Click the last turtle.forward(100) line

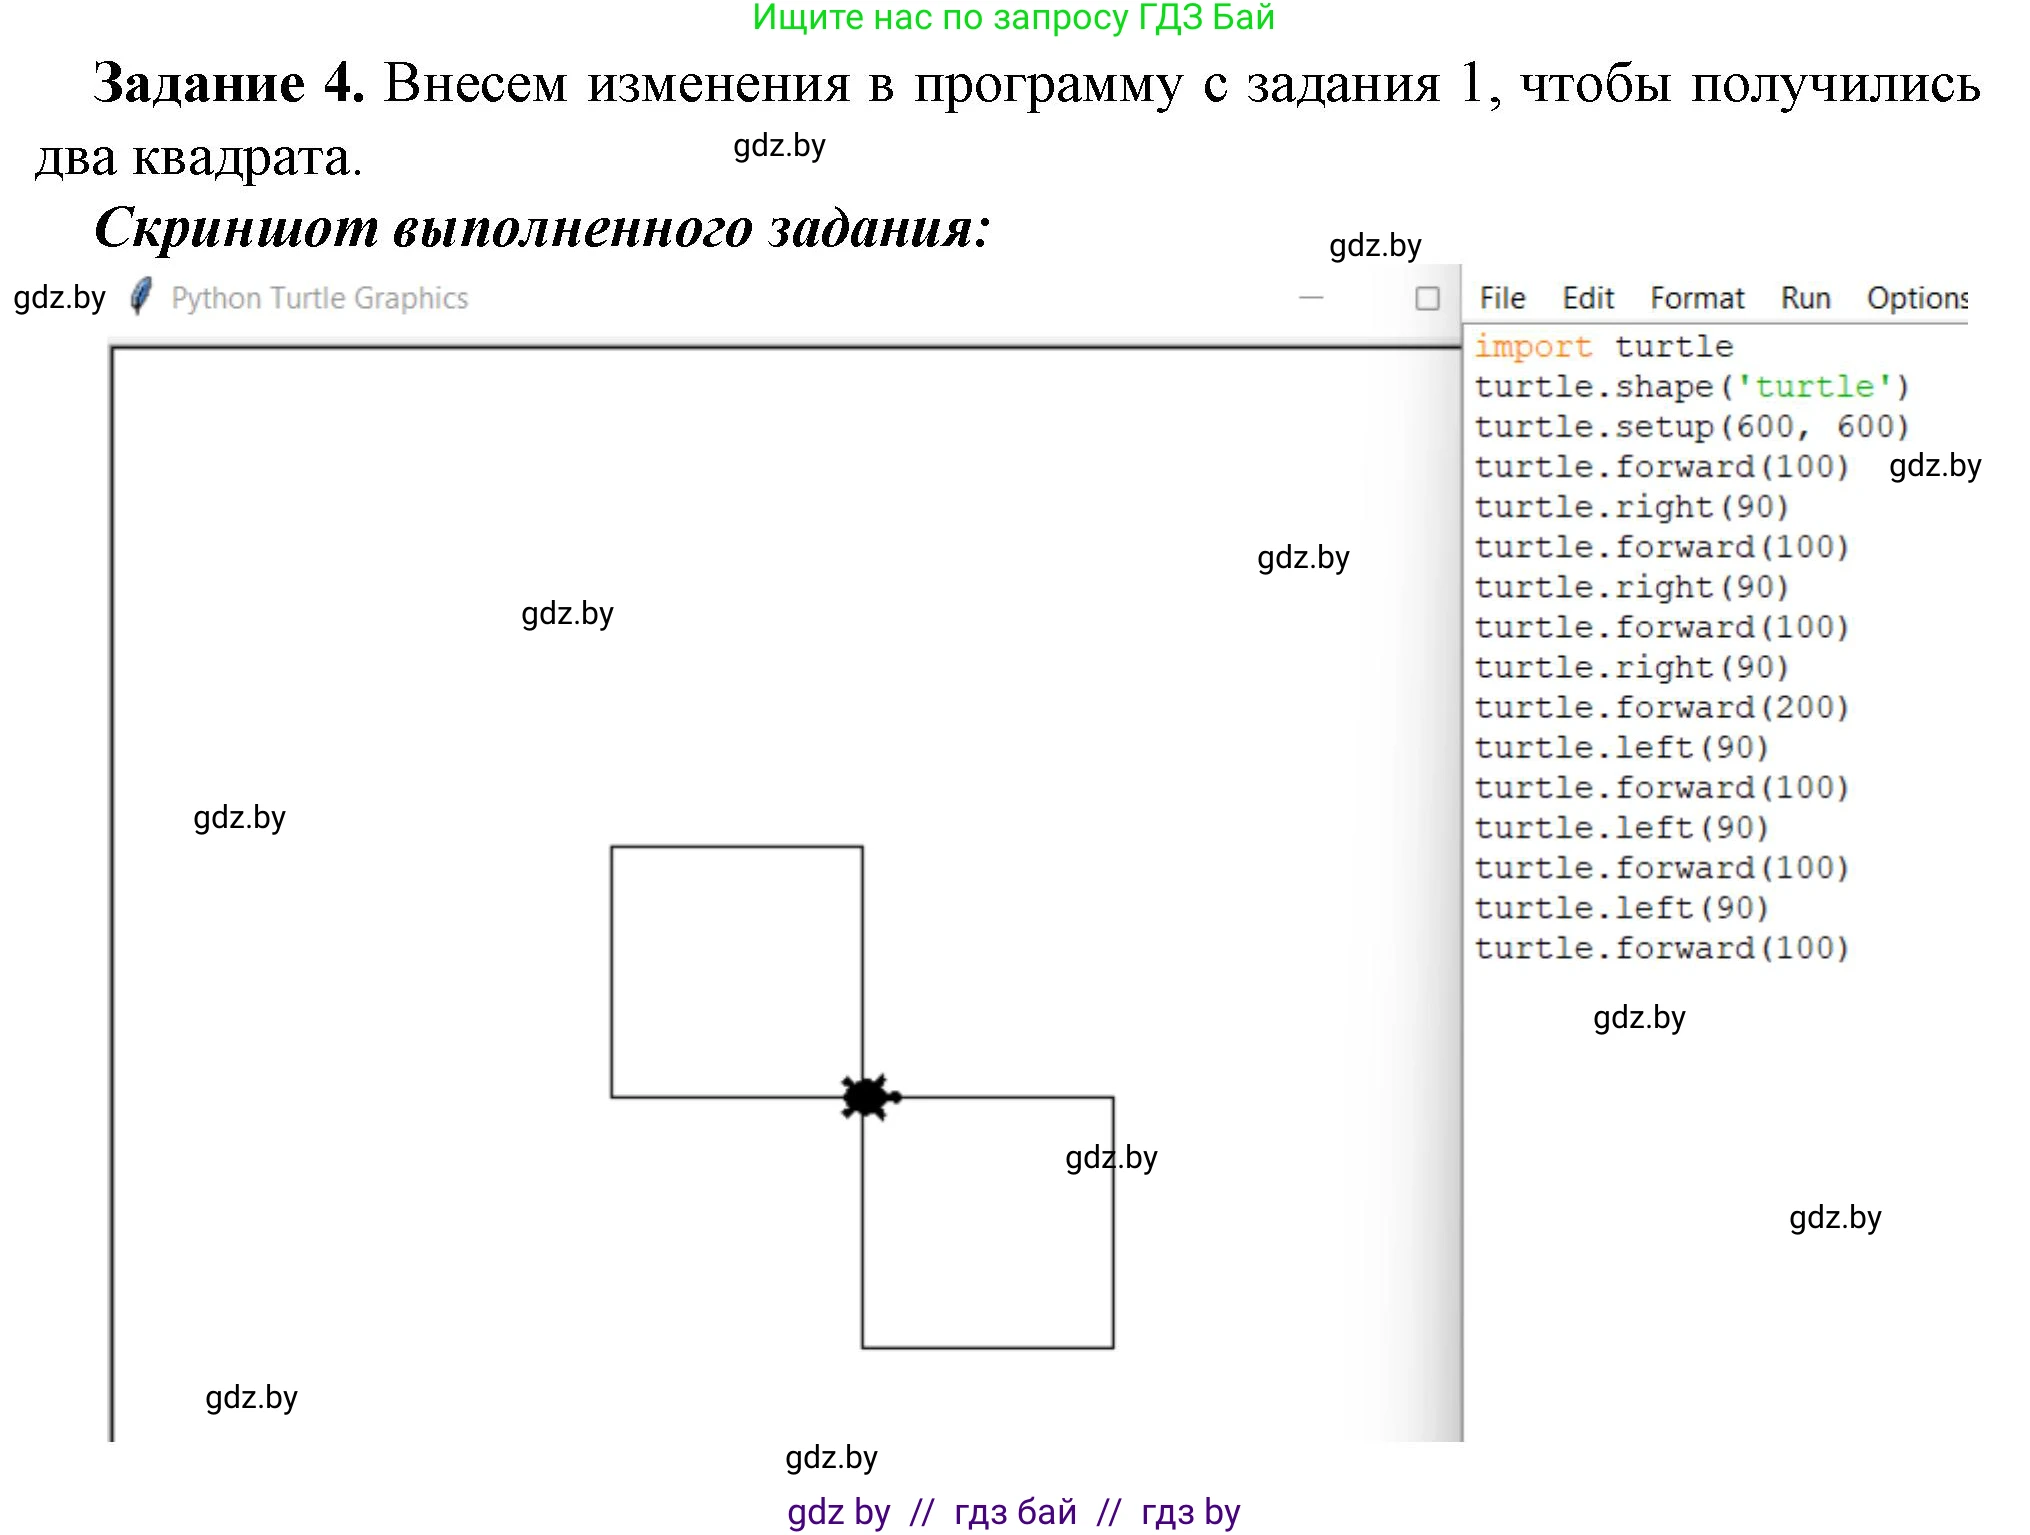(x=1661, y=948)
